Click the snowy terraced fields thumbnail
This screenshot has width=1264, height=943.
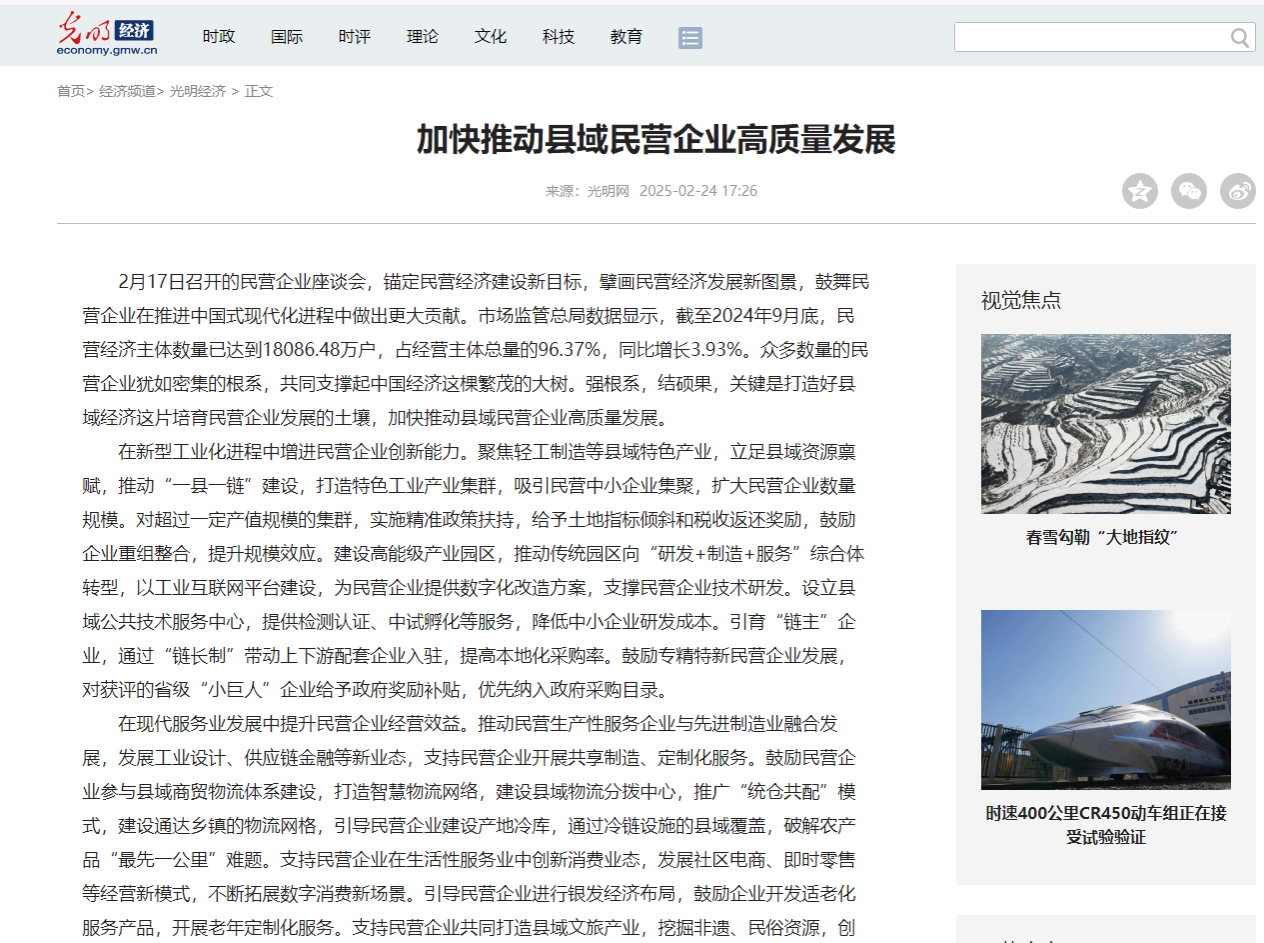(x=1105, y=422)
